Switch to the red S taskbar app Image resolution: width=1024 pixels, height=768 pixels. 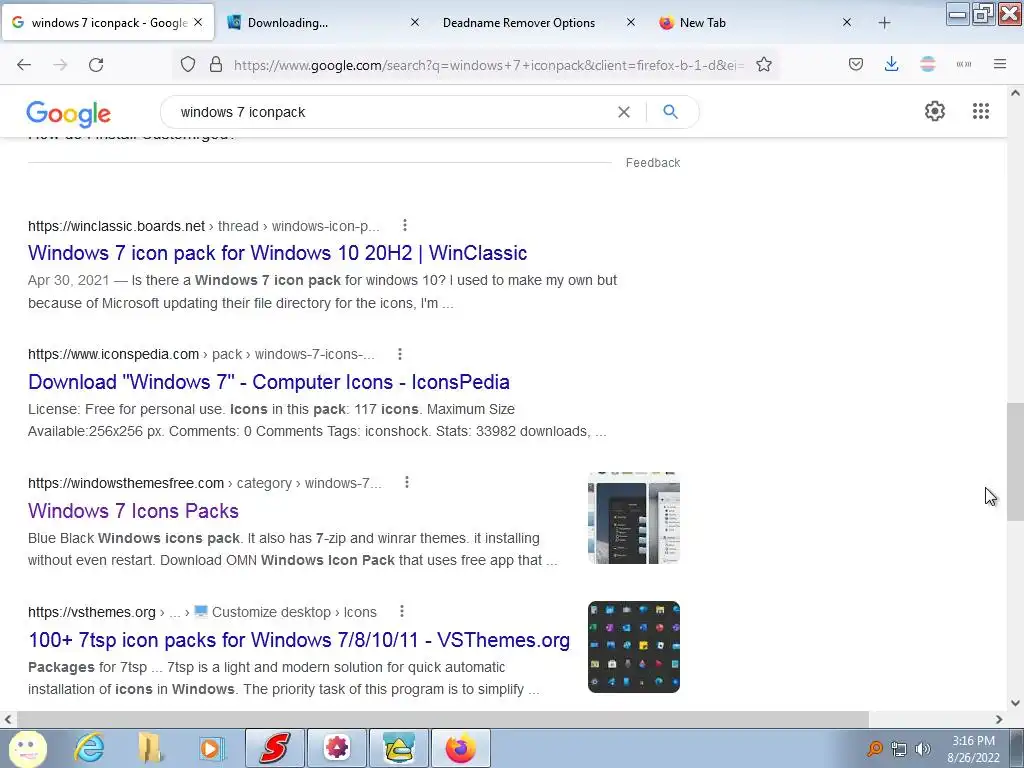[274, 748]
